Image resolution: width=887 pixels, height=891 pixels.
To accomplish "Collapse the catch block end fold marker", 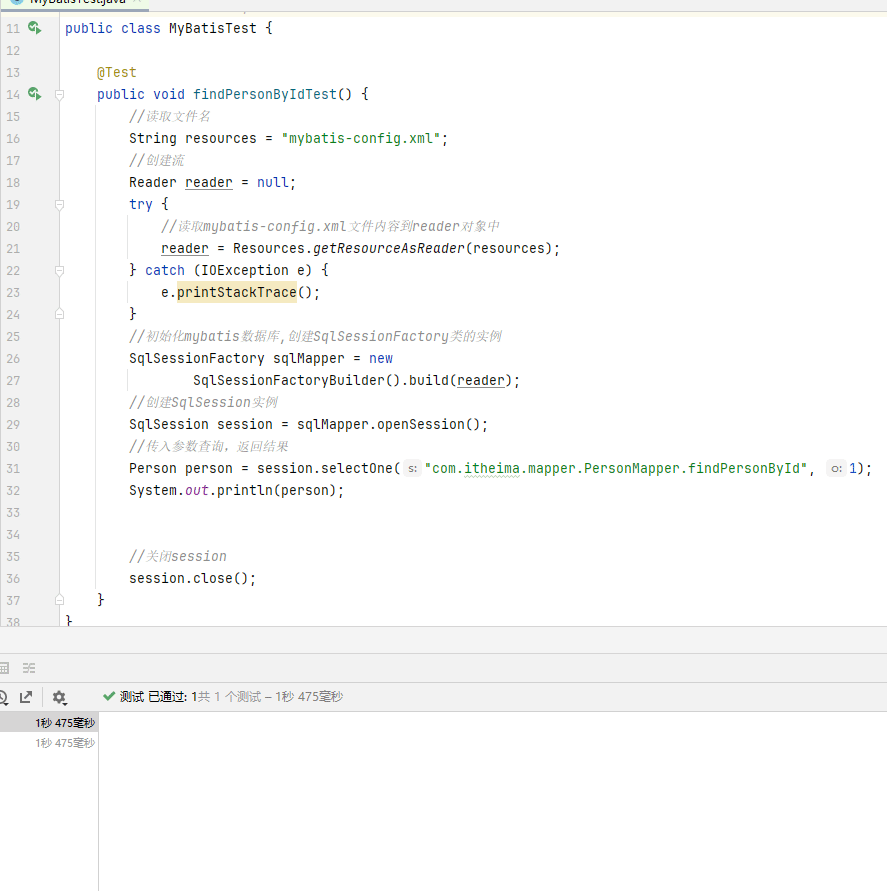I will (59, 314).
